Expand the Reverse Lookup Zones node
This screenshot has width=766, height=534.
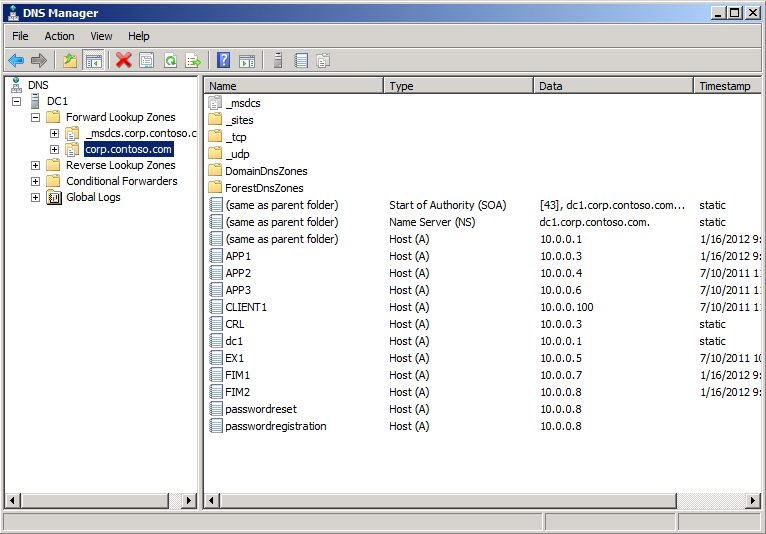click(x=35, y=165)
